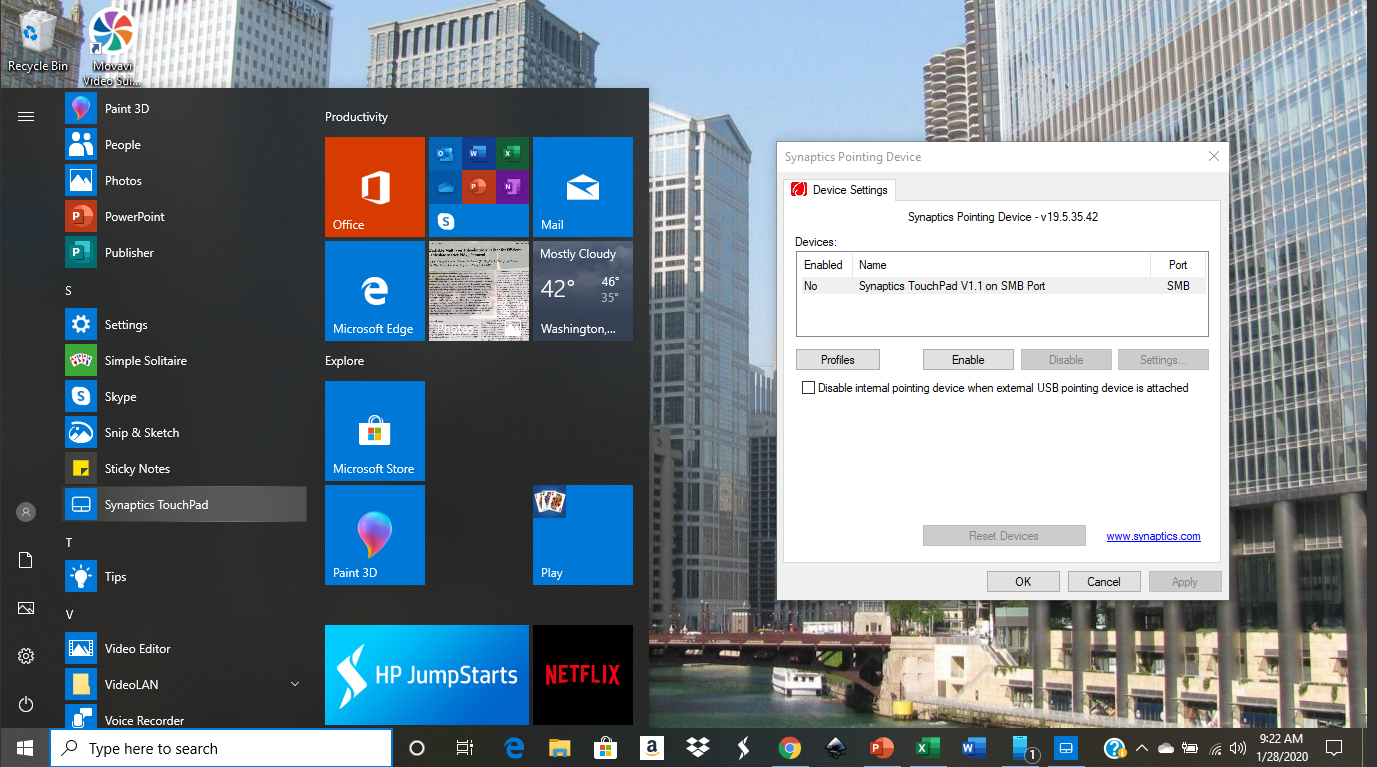The width and height of the screenshot is (1377, 767).
Task: Click the Type here to search box
Action: click(x=221, y=748)
